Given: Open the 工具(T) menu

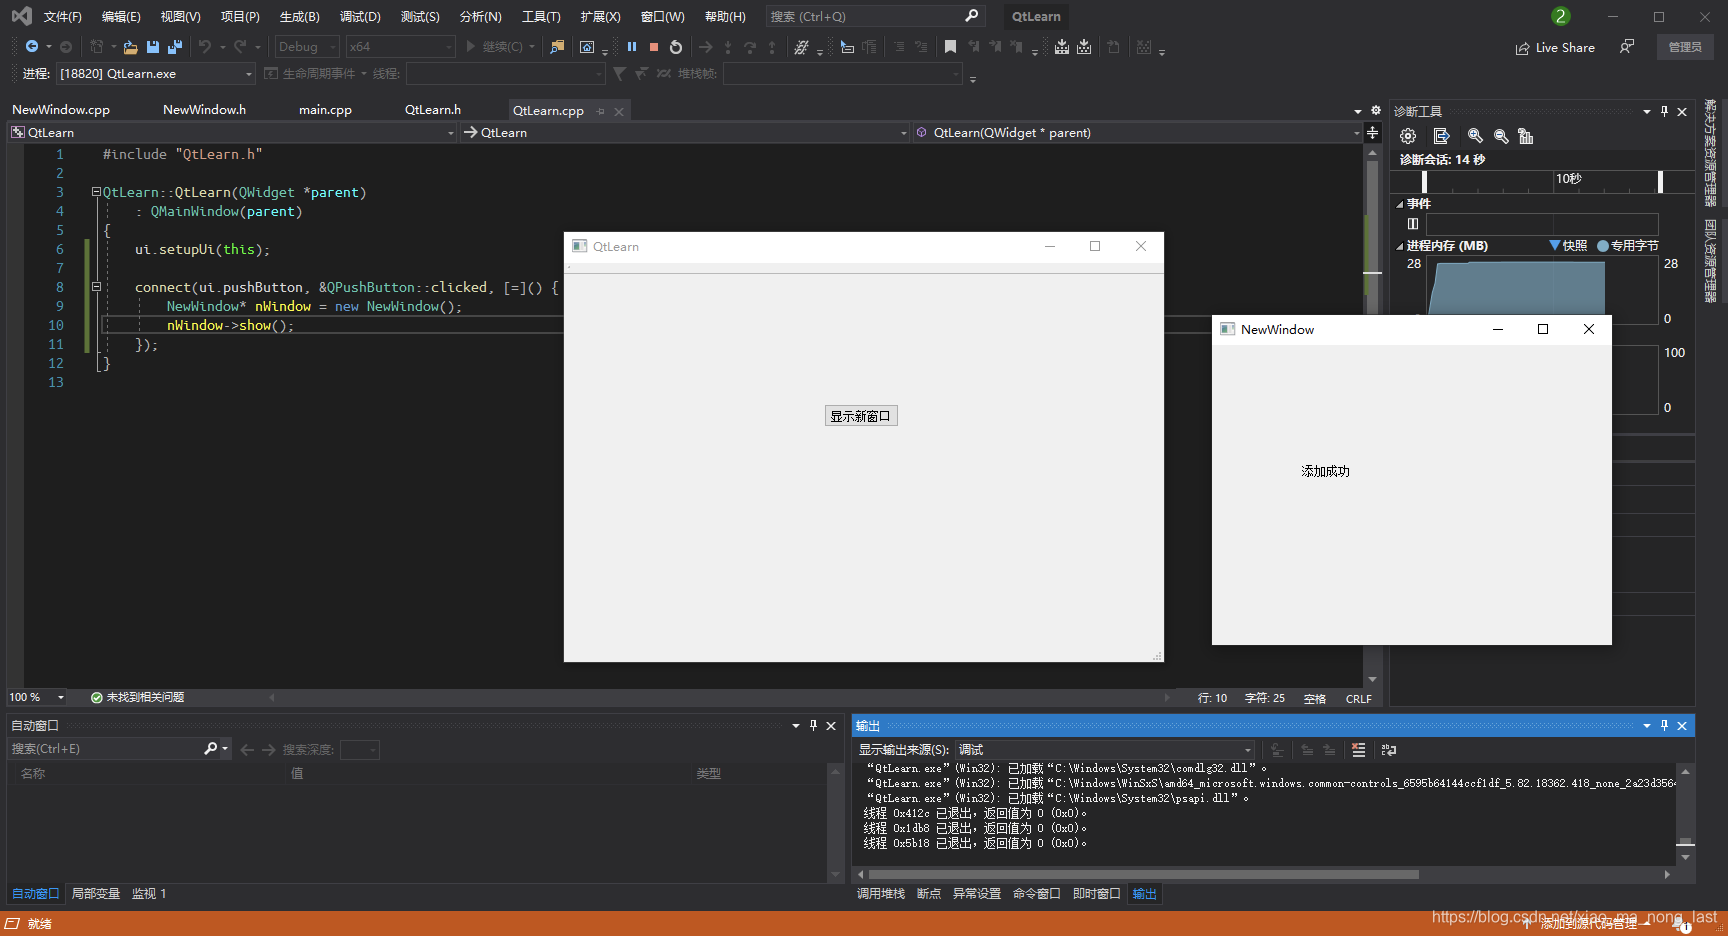Looking at the screenshot, I should click(541, 17).
